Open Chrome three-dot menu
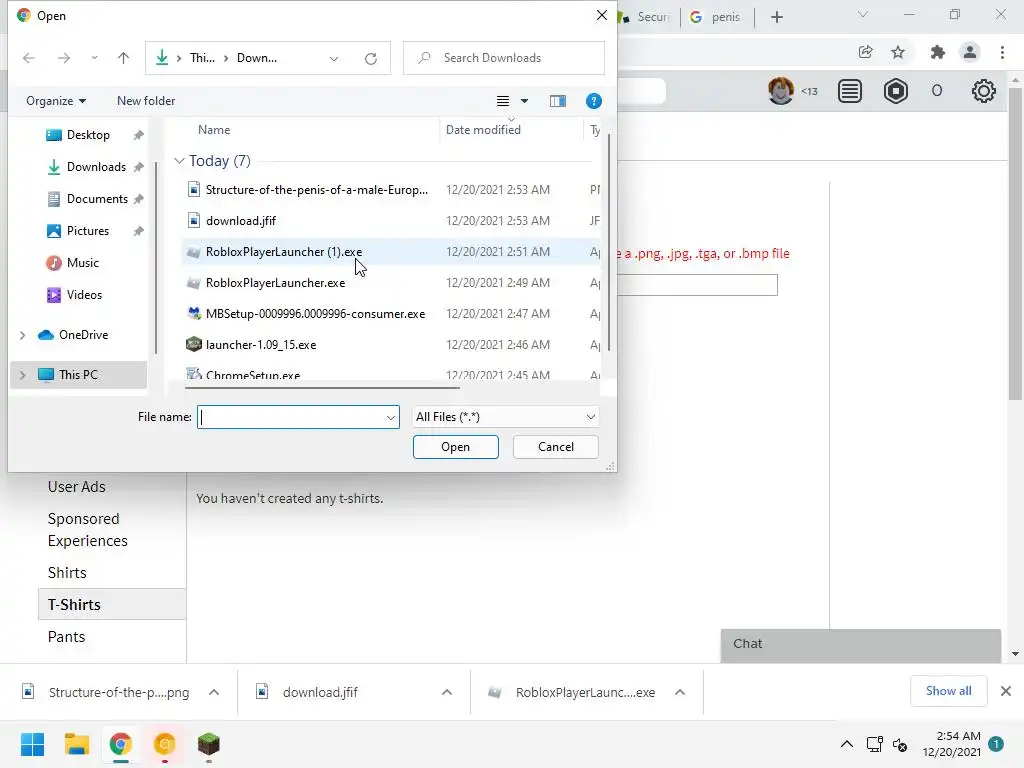This screenshot has height=768, width=1024. click(1002, 52)
